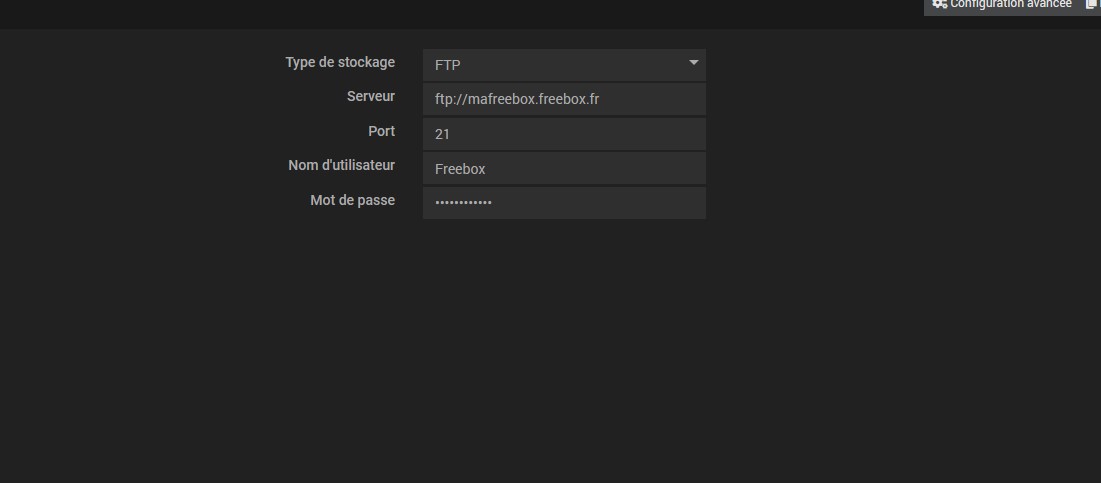Click the Port label text
This screenshot has height=483, width=1101.
(x=381, y=131)
